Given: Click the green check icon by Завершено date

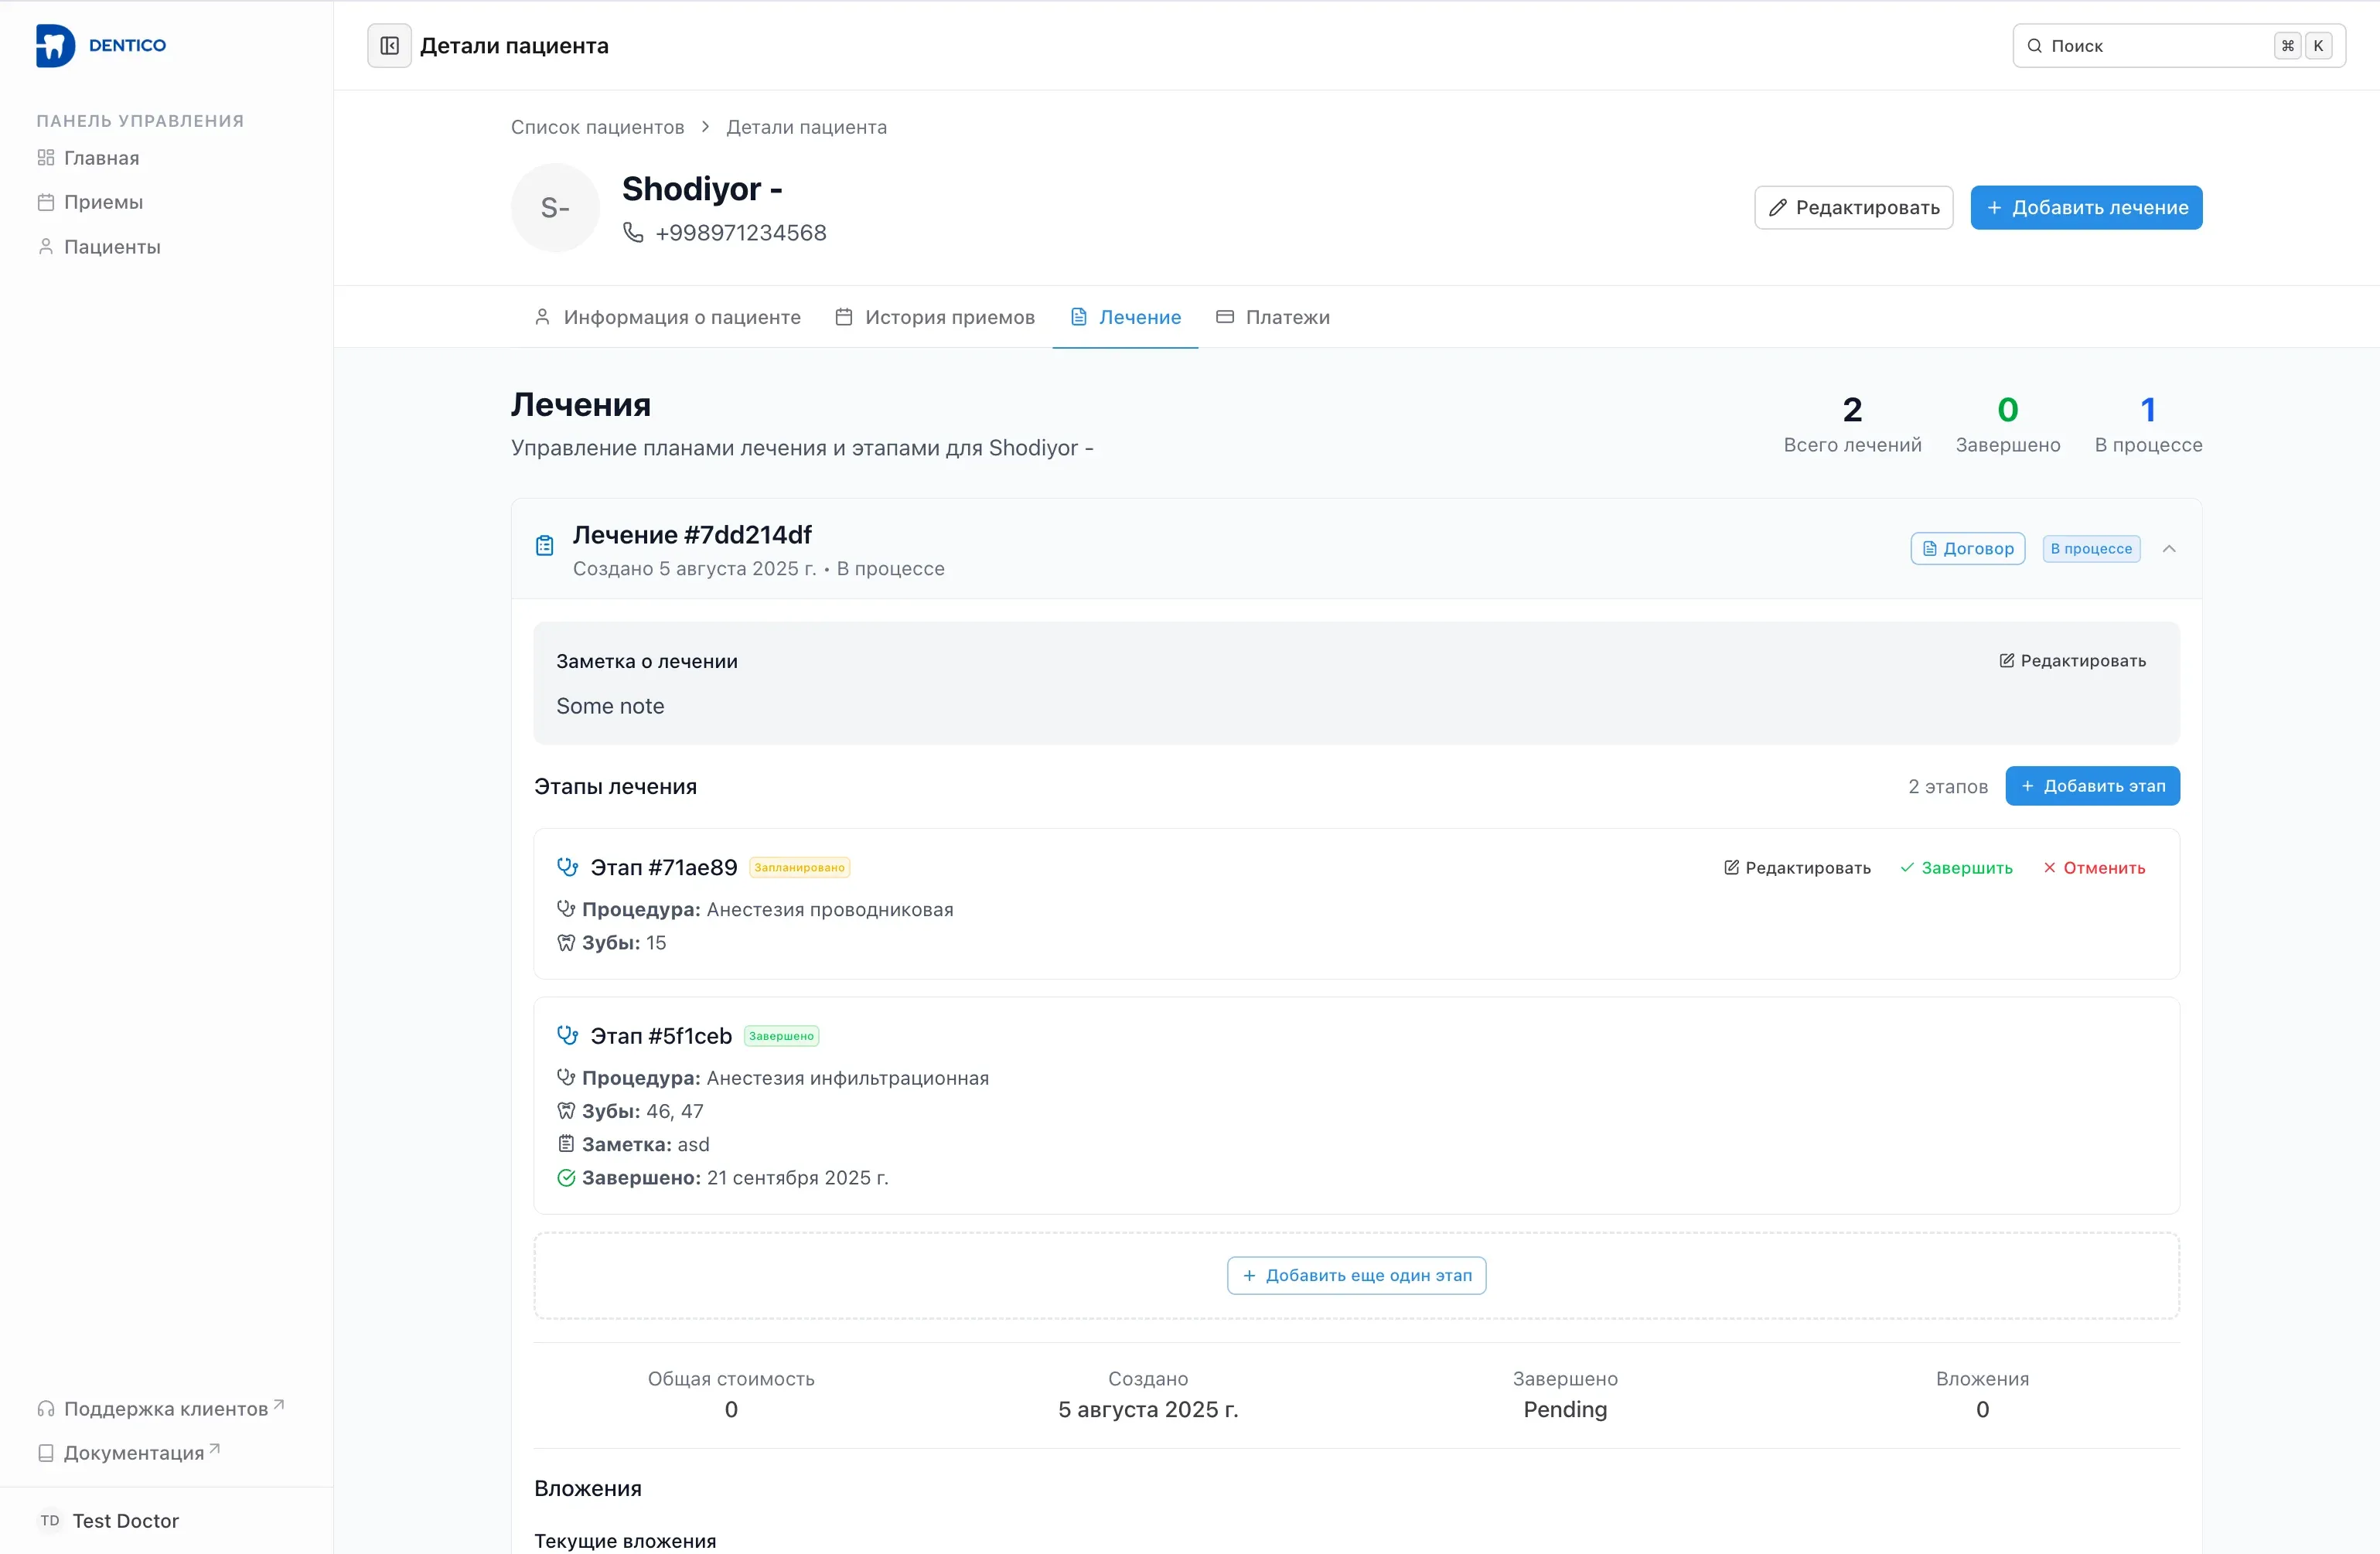Looking at the screenshot, I should pyautogui.click(x=566, y=1177).
